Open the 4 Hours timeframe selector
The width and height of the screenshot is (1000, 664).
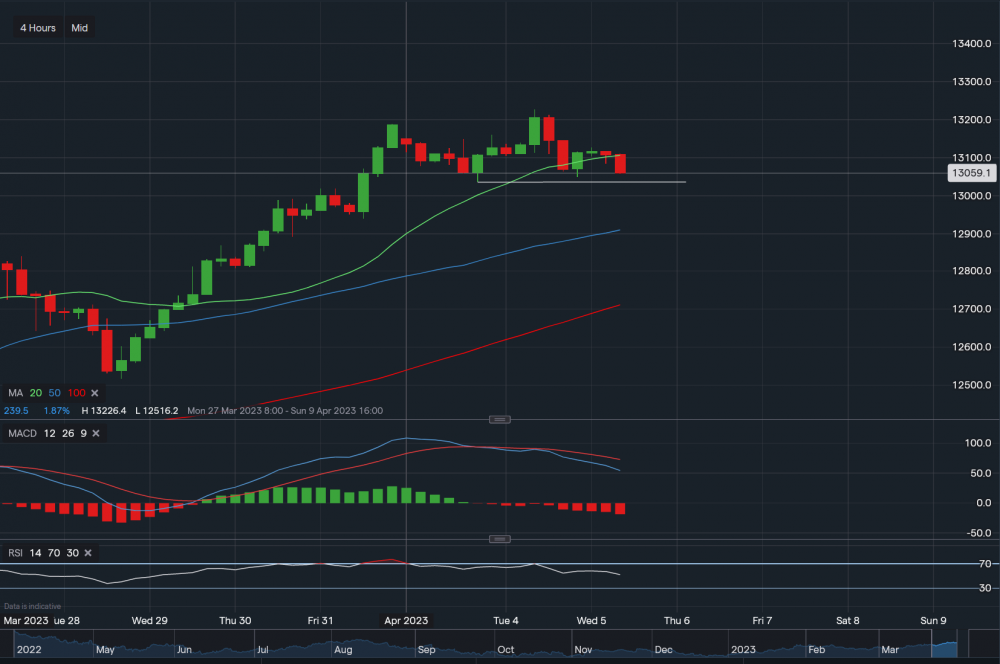37,27
